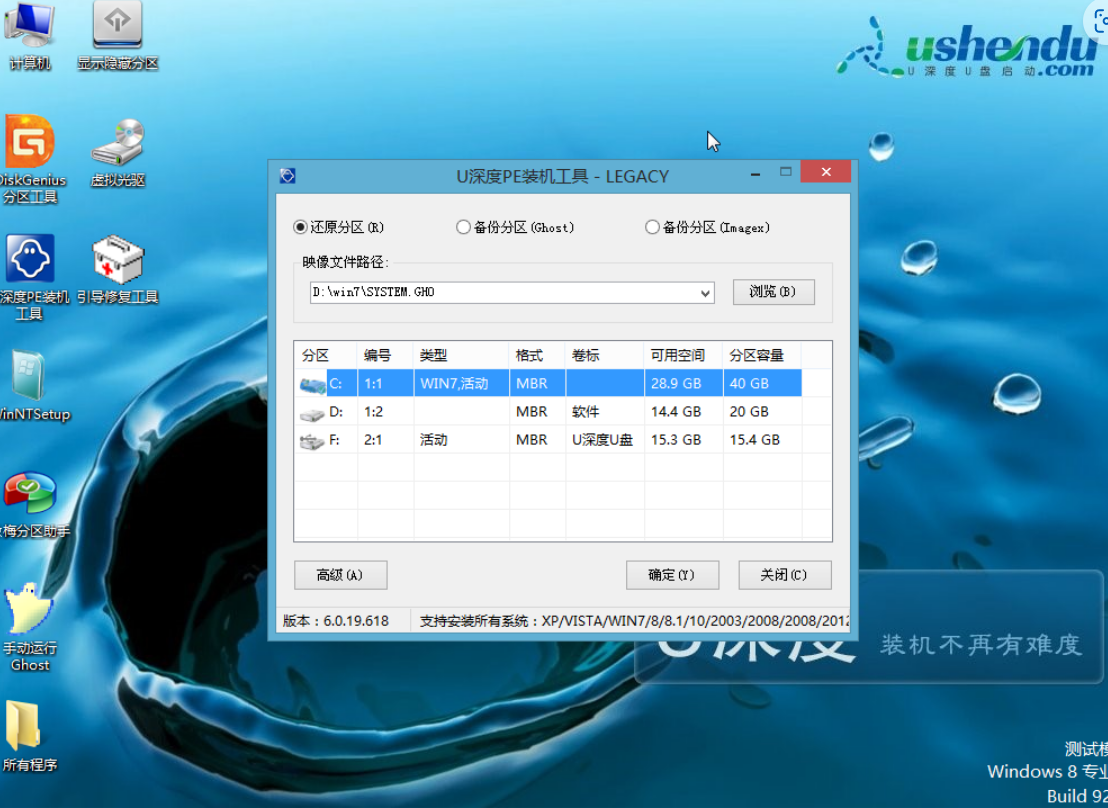1108x808 pixels.
Task: Click the D: drive icon in list
Action: coord(312,414)
